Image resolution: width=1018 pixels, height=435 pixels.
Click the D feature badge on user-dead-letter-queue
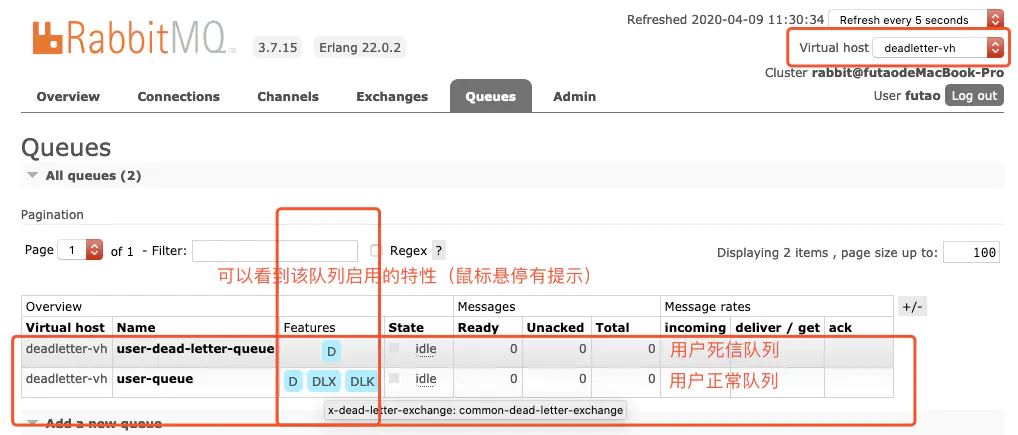[331, 352]
